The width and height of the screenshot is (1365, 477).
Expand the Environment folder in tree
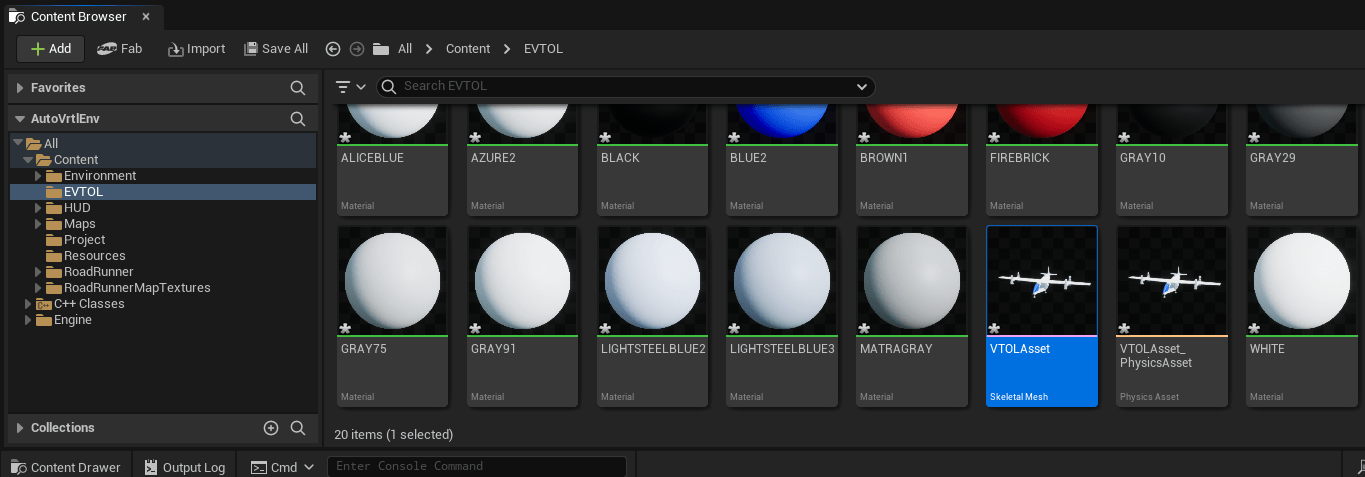38,176
